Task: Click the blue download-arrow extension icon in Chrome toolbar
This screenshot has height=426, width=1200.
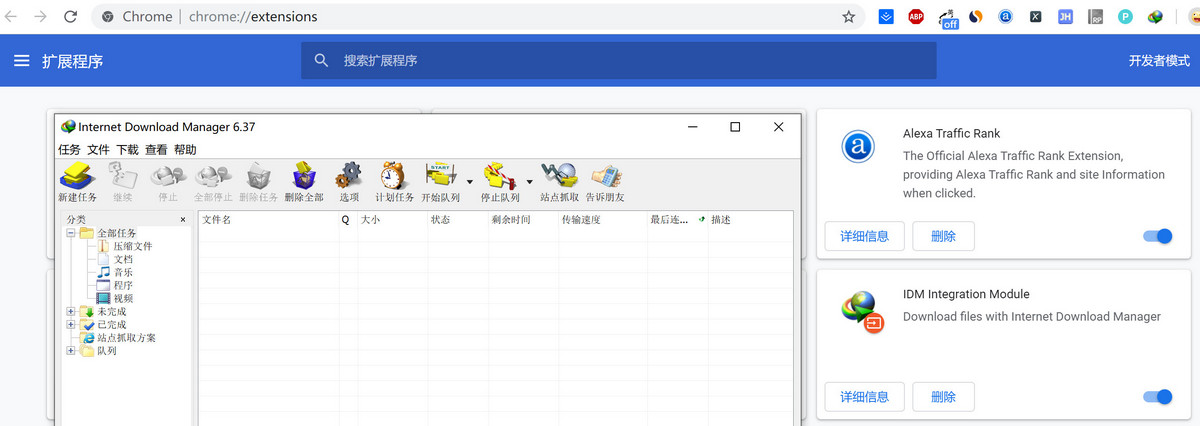Action: click(886, 17)
